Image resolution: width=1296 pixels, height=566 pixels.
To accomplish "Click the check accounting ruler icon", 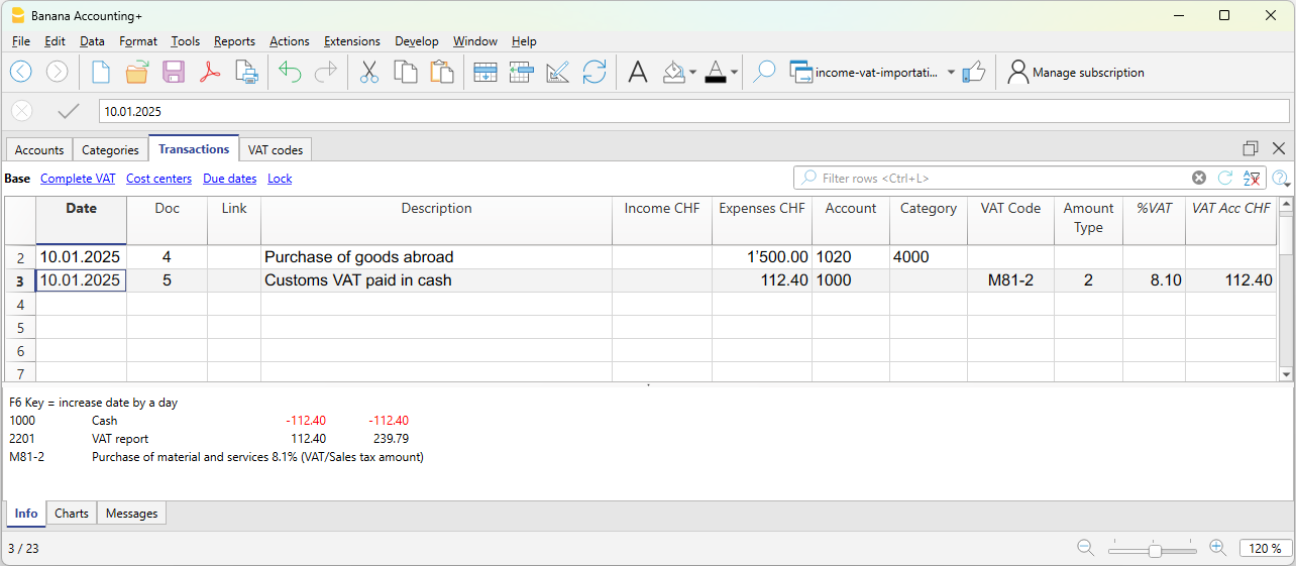I will point(557,72).
